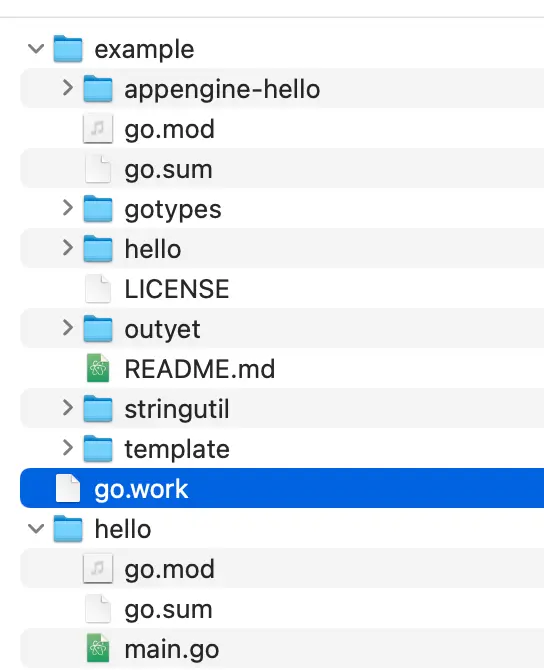Click the go.work file icon

68,488
